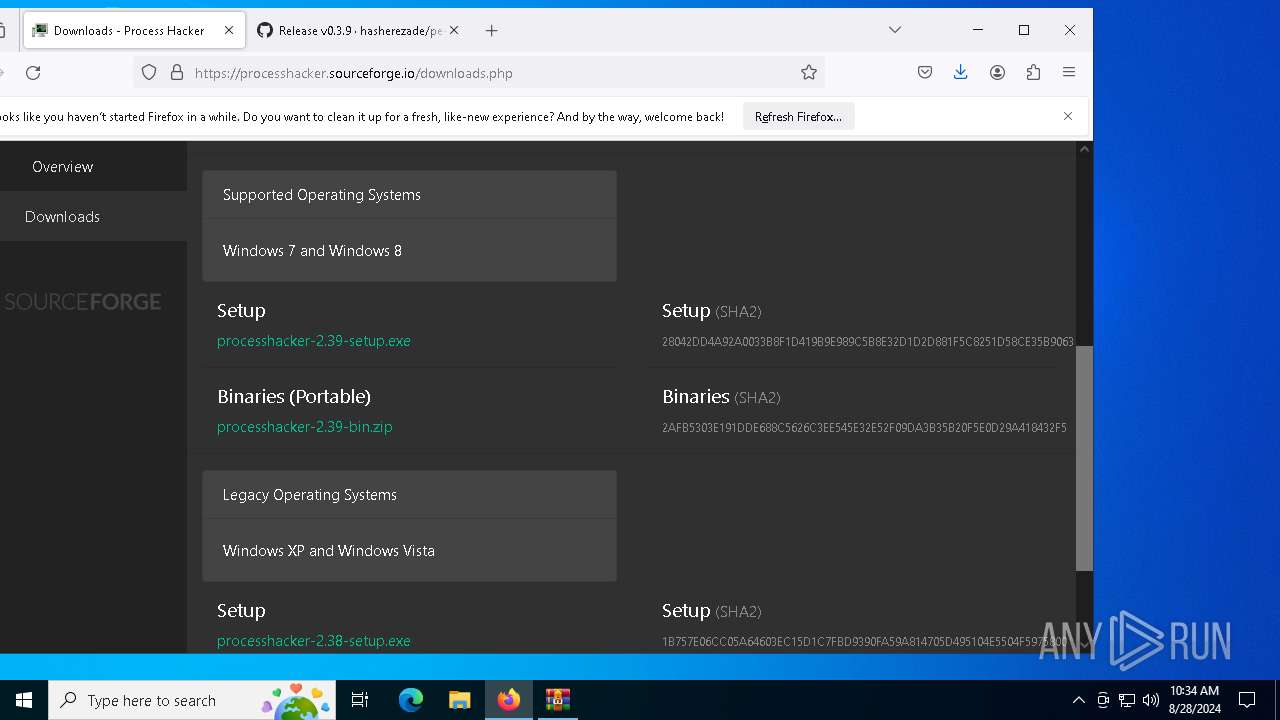The height and width of the screenshot is (720, 1280).
Task: Click the scrollbar up arrow
Action: point(1084,149)
